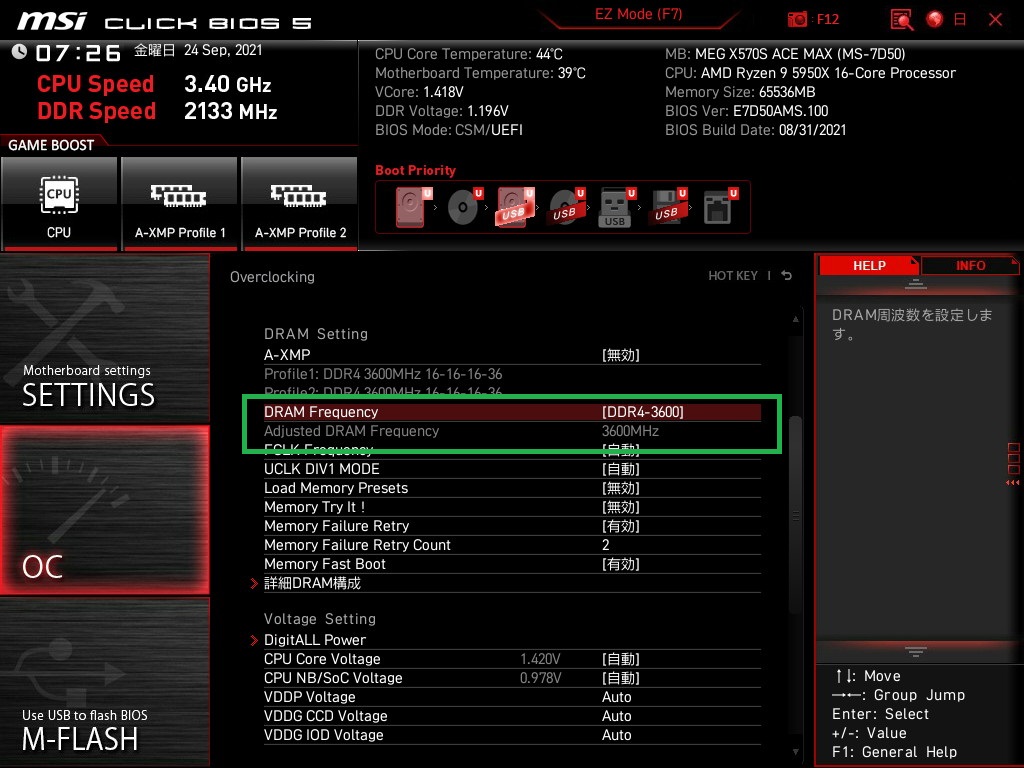Click the date 24 Sep, 2021
Image resolution: width=1024 pixels, height=768 pixels.
(x=223, y=50)
